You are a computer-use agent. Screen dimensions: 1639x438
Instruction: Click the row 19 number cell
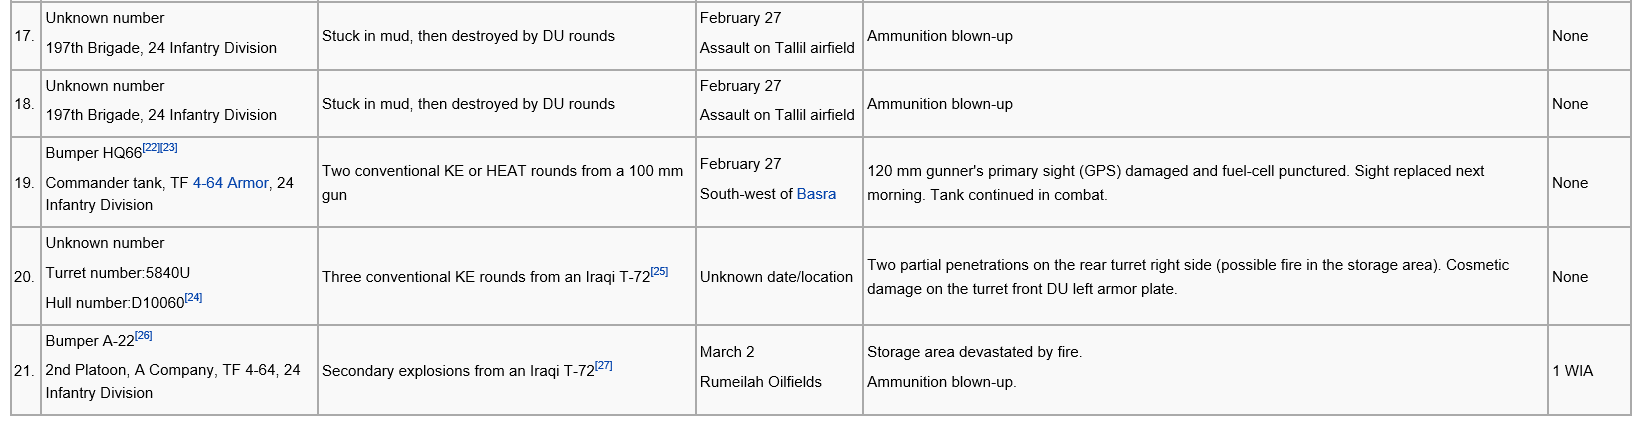pos(25,183)
